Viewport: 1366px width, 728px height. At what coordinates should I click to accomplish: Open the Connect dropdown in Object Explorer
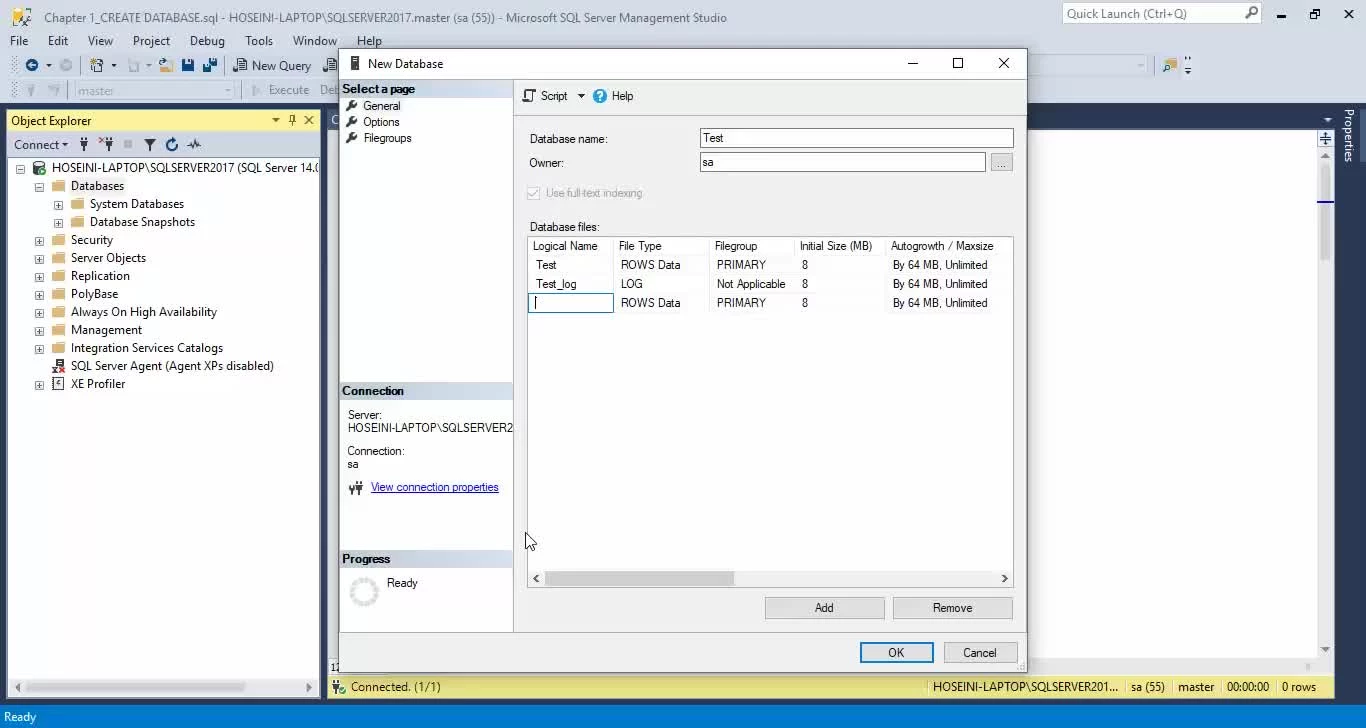(41, 144)
